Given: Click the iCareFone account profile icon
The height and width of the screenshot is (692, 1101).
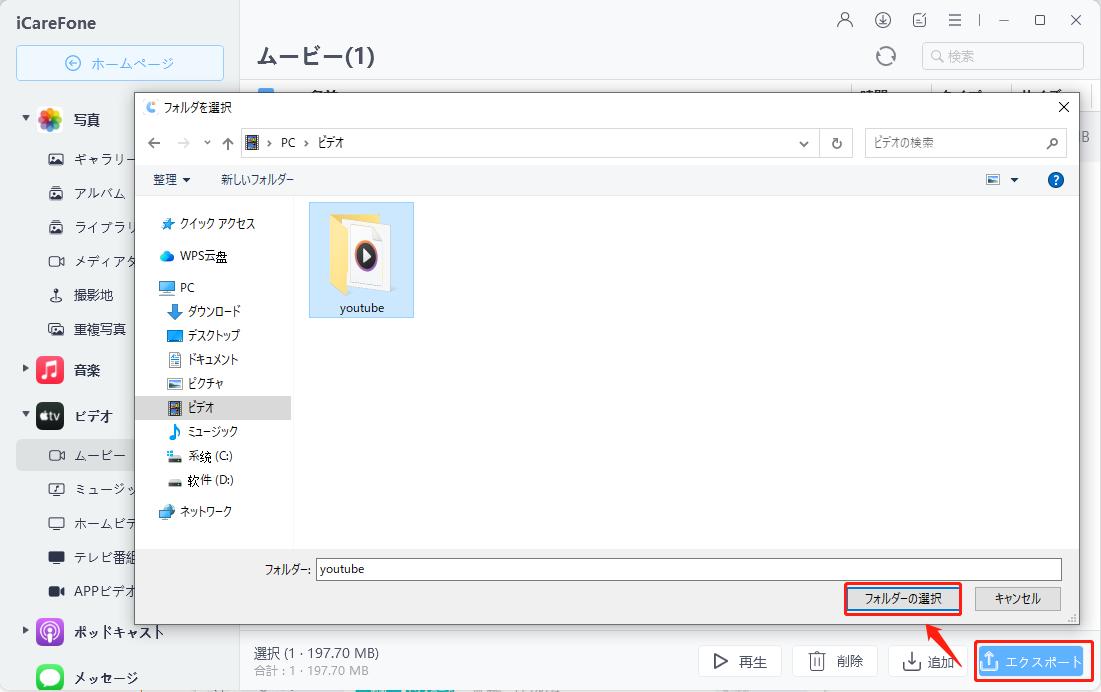Looking at the screenshot, I should pyautogui.click(x=845, y=20).
